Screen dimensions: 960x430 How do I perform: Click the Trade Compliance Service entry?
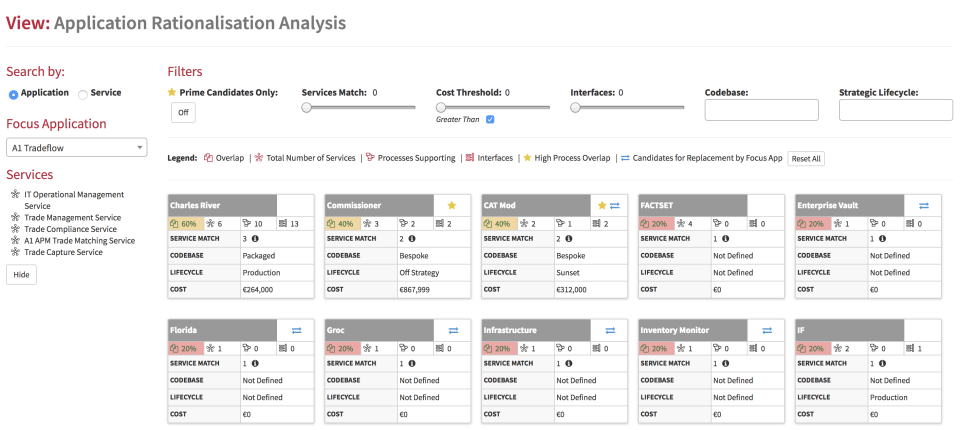pyautogui.click(x=69, y=229)
